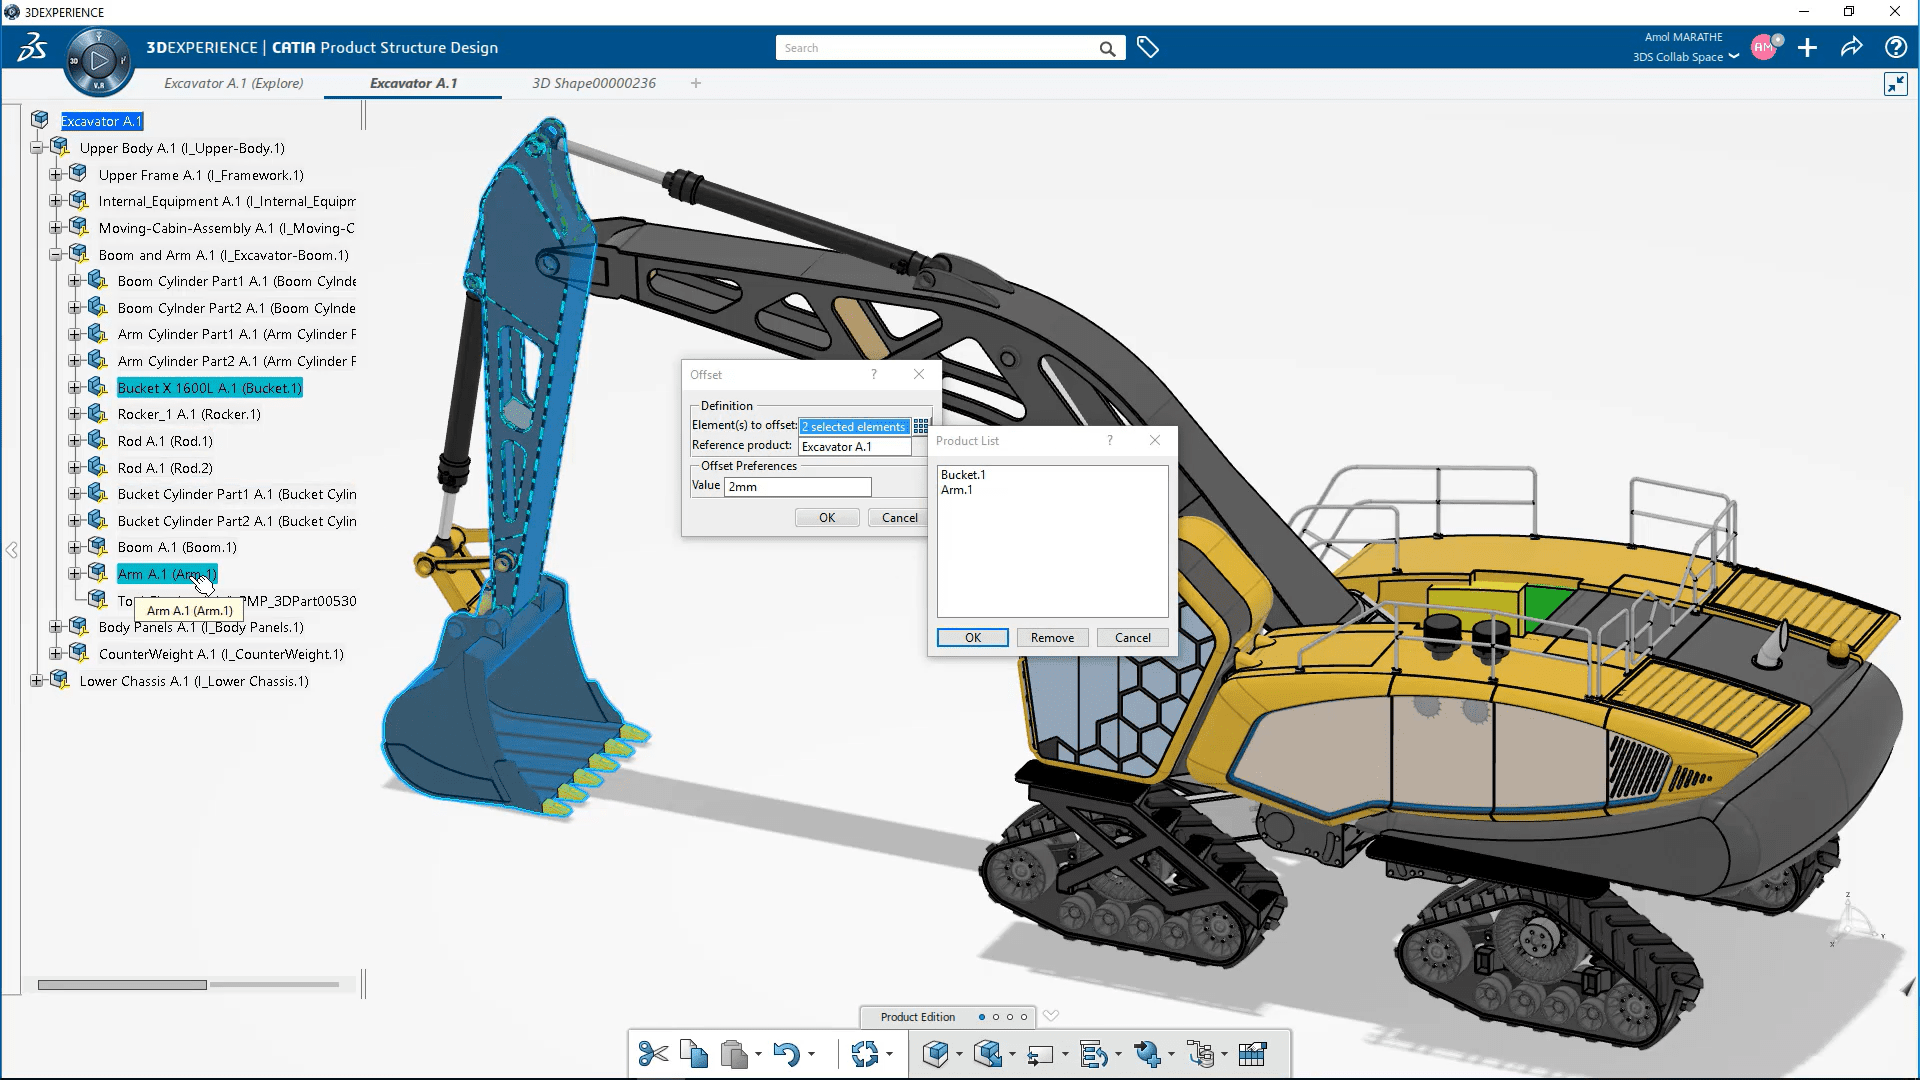
Task: Select the Move/Manipulate tool icon
Action: pyautogui.click(x=865, y=1052)
